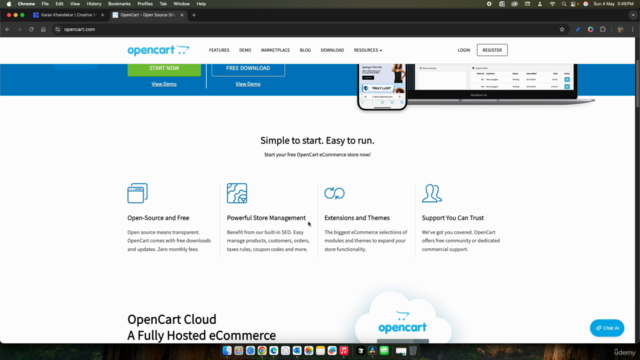Click View Demo under Free Download
The width and height of the screenshot is (640, 360).
pos(248,84)
